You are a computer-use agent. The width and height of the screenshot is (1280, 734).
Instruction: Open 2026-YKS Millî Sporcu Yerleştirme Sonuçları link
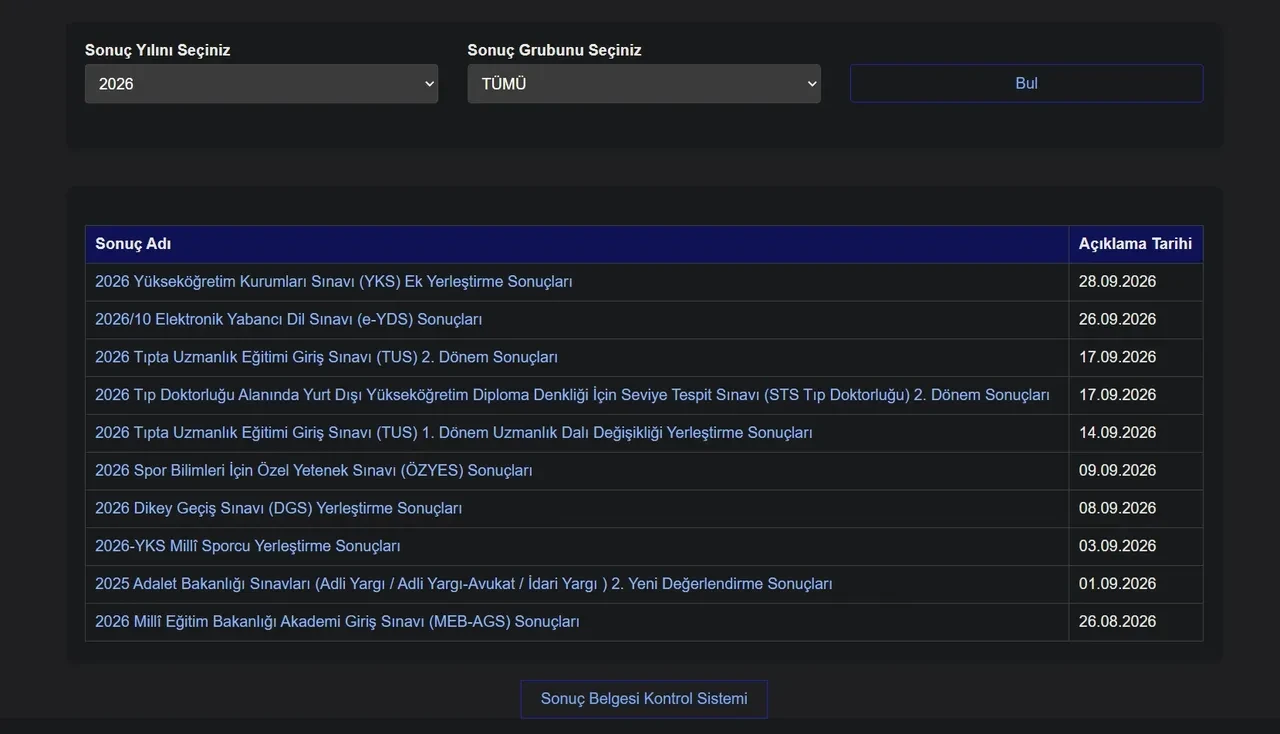[248, 546]
